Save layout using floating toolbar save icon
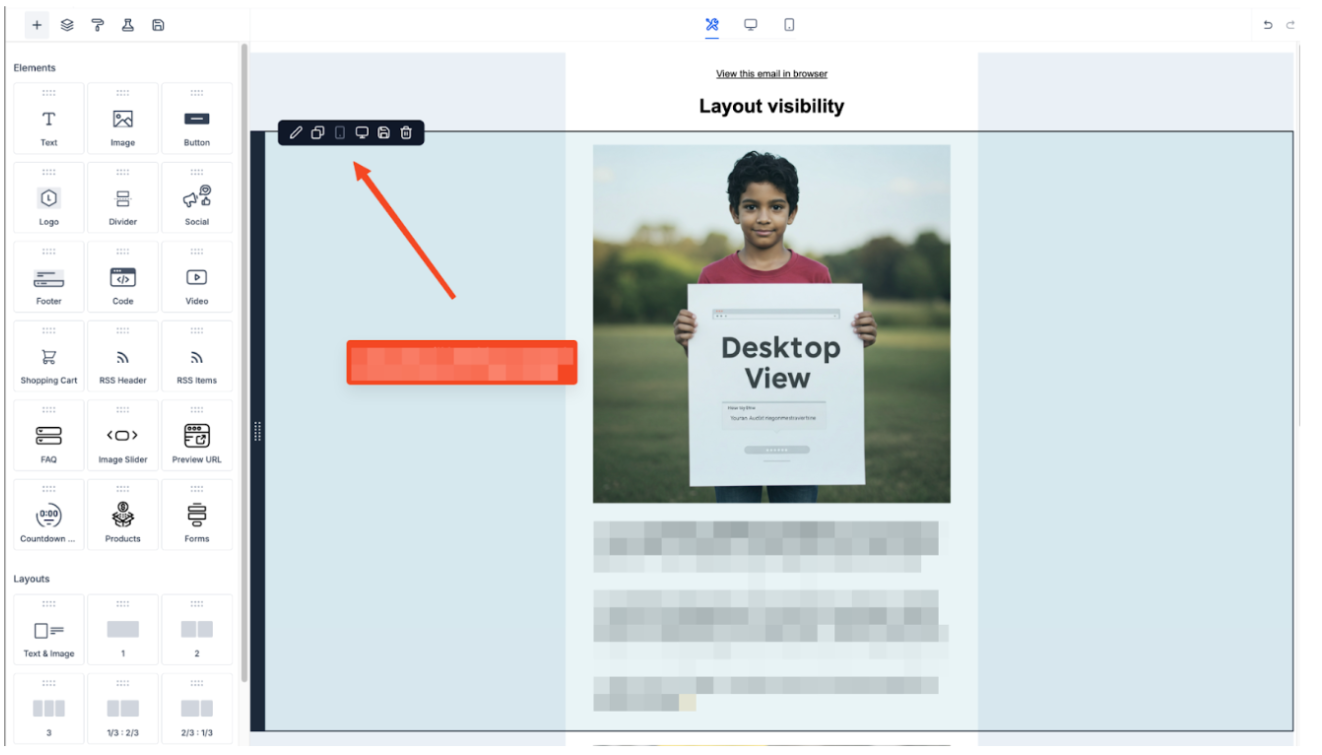Image resolution: width=1322 pixels, height=755 pixels. (x=384, y=133)
